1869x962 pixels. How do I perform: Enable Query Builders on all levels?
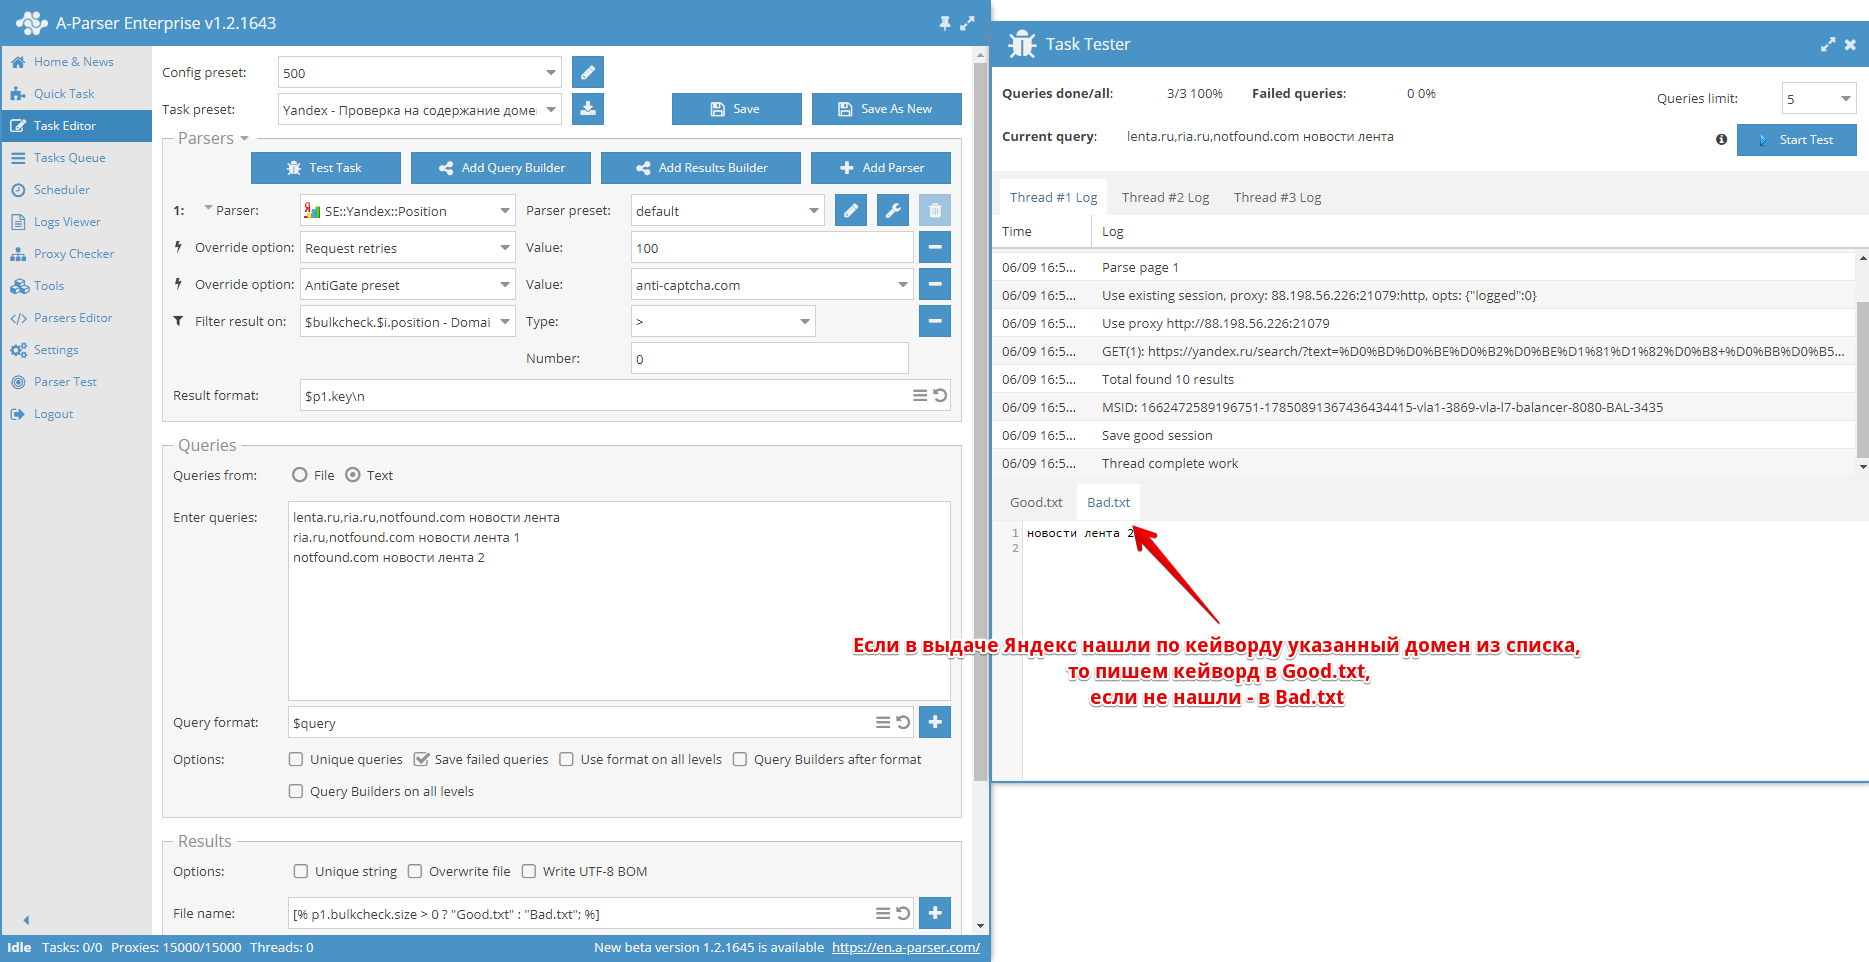click(296, 791)
